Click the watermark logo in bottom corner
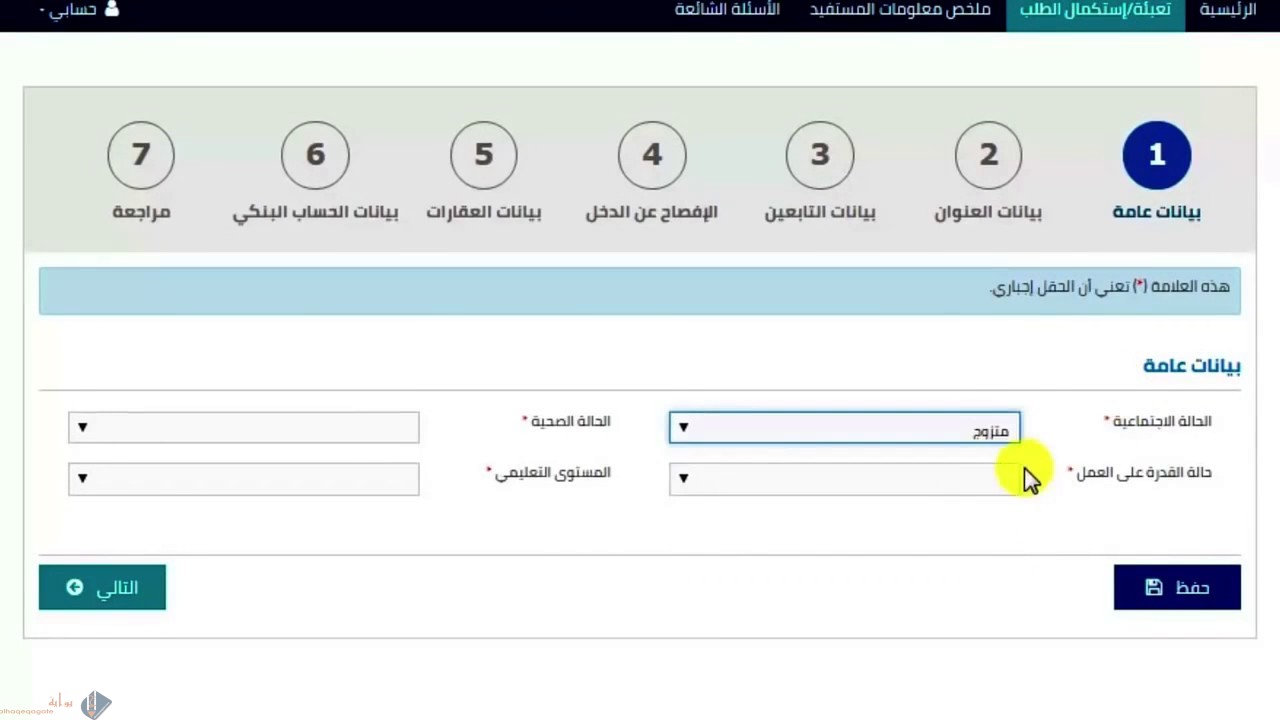The width and height of the screenshot is (1280, 720). (95, 704)
